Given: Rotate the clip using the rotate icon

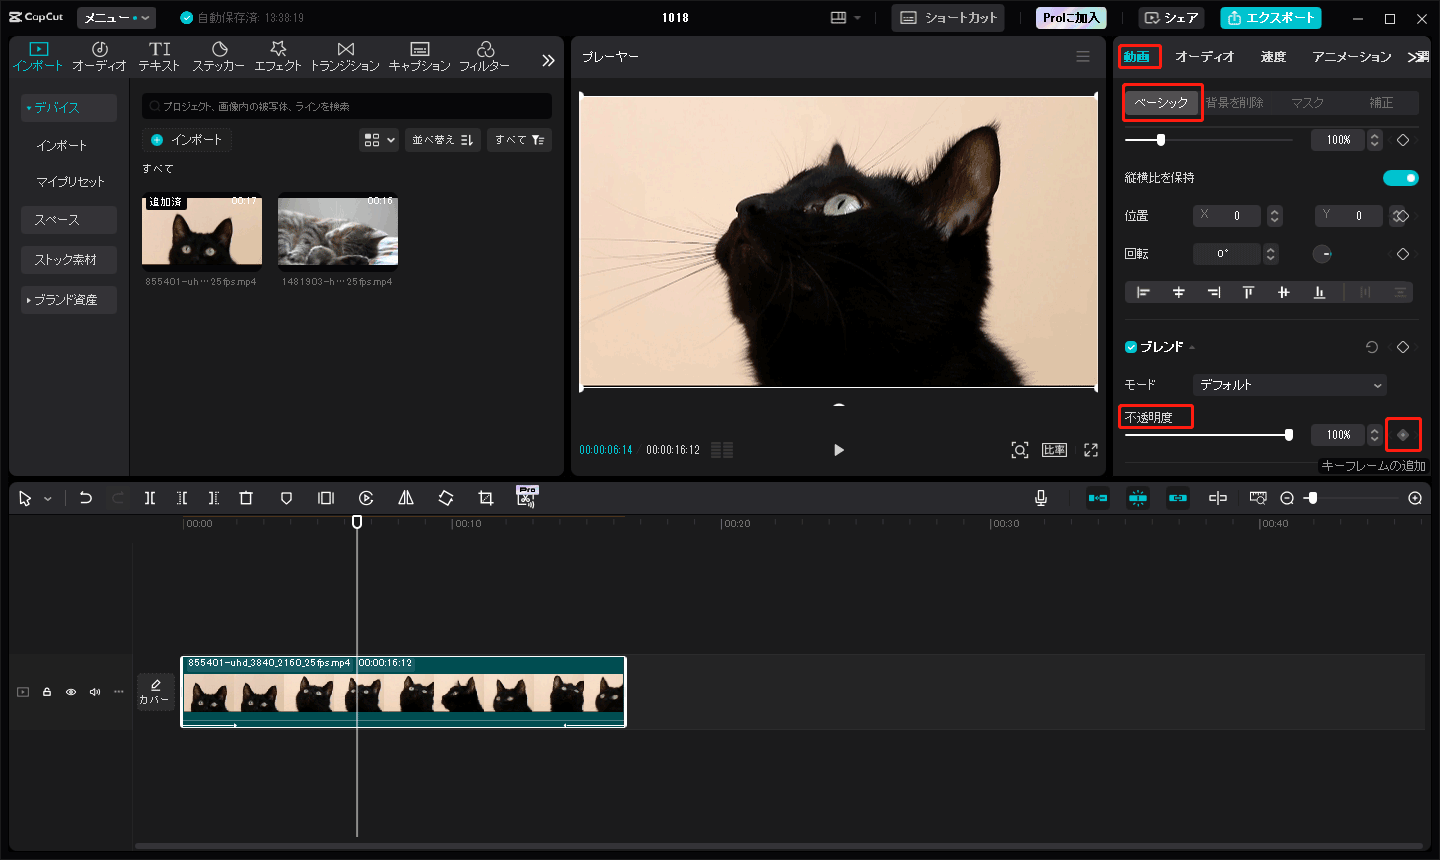Looking at the screenshot, I should (x=446, y=498).
